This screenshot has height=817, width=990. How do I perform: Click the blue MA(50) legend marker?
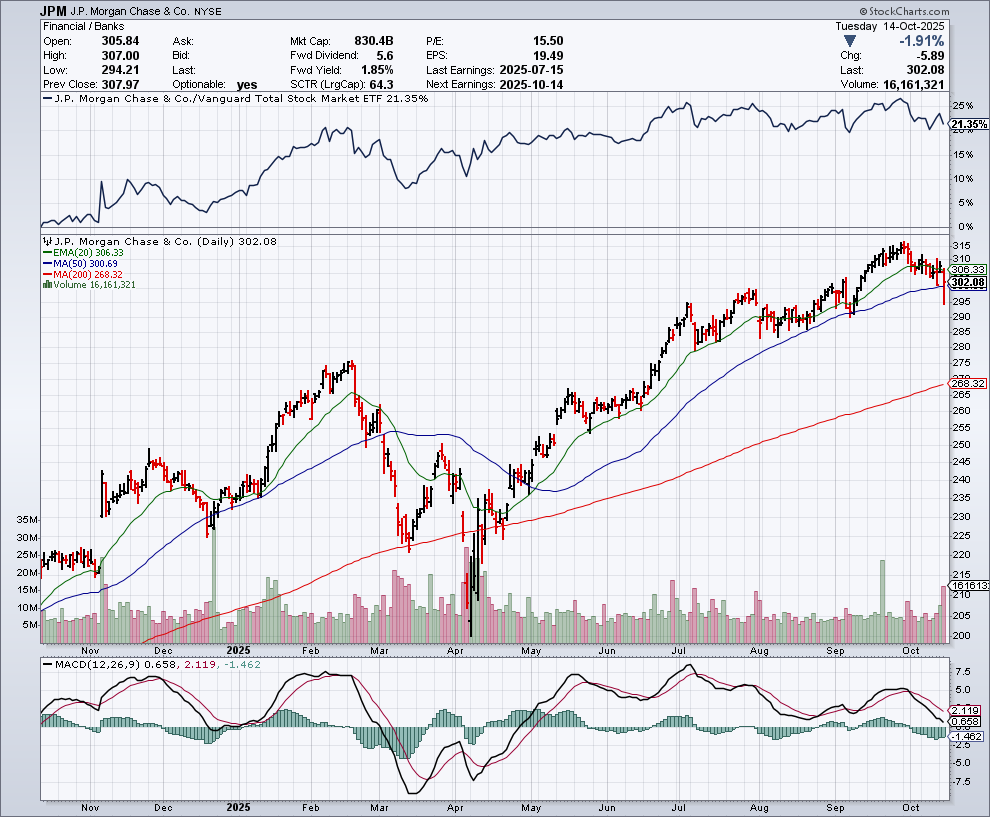[x=44, y=263]
